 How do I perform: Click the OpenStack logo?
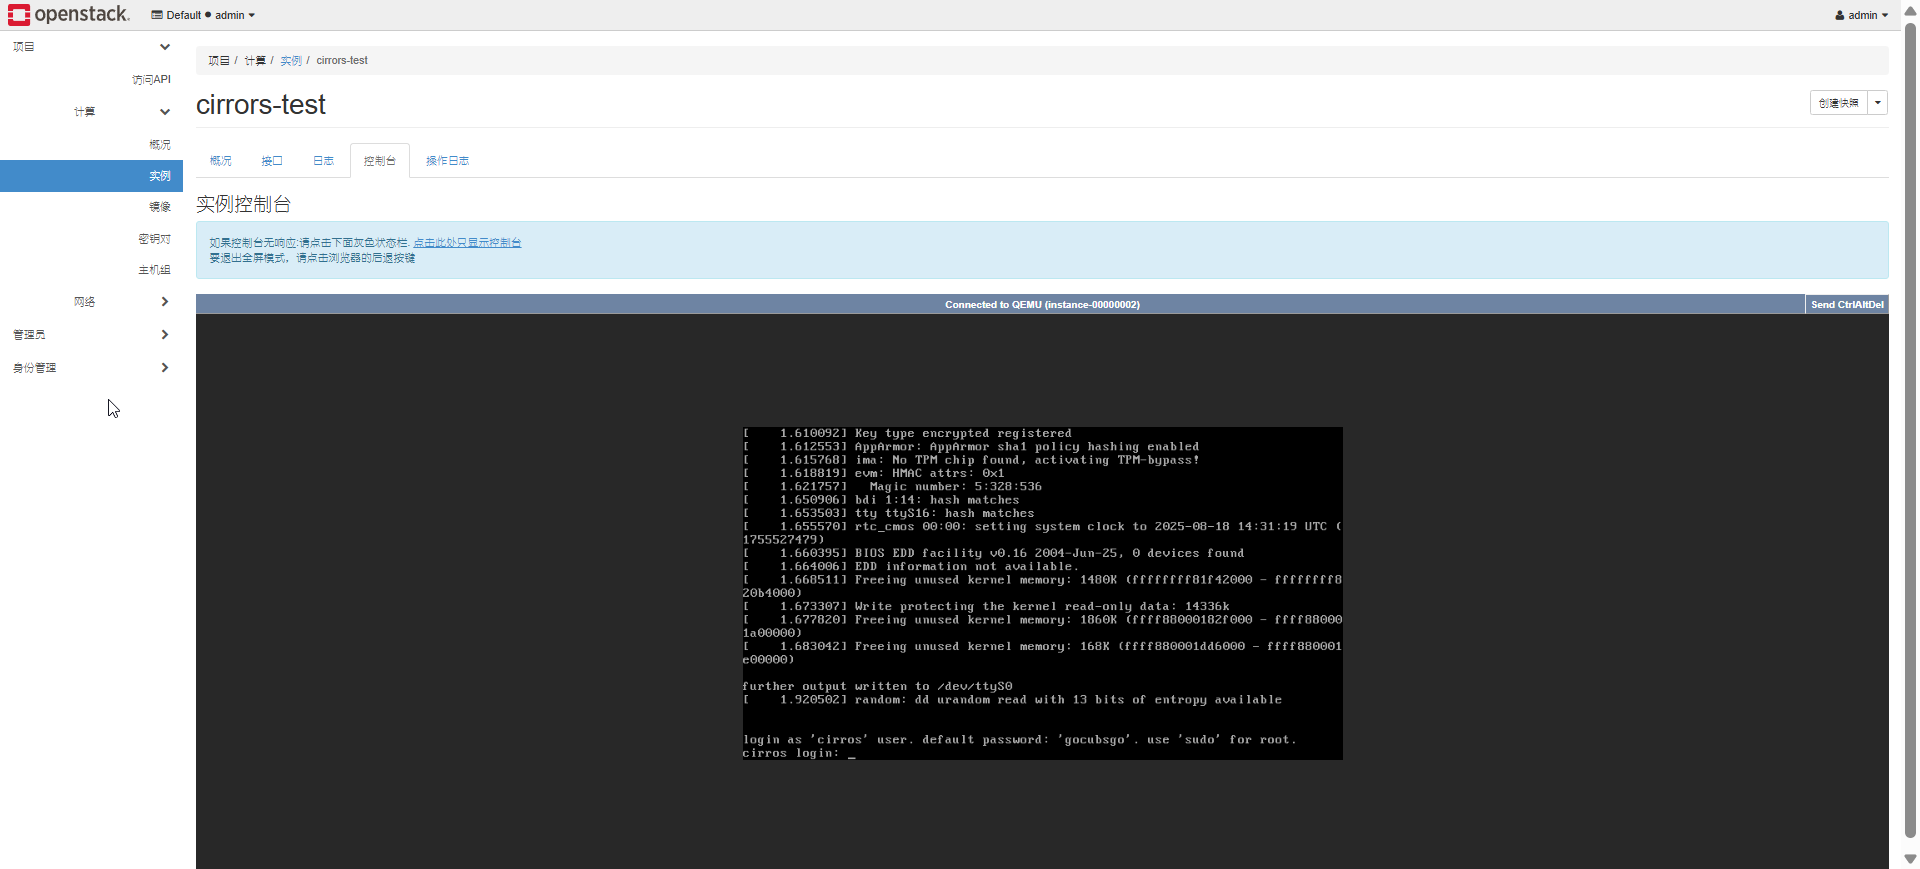[x=69, y=15]
